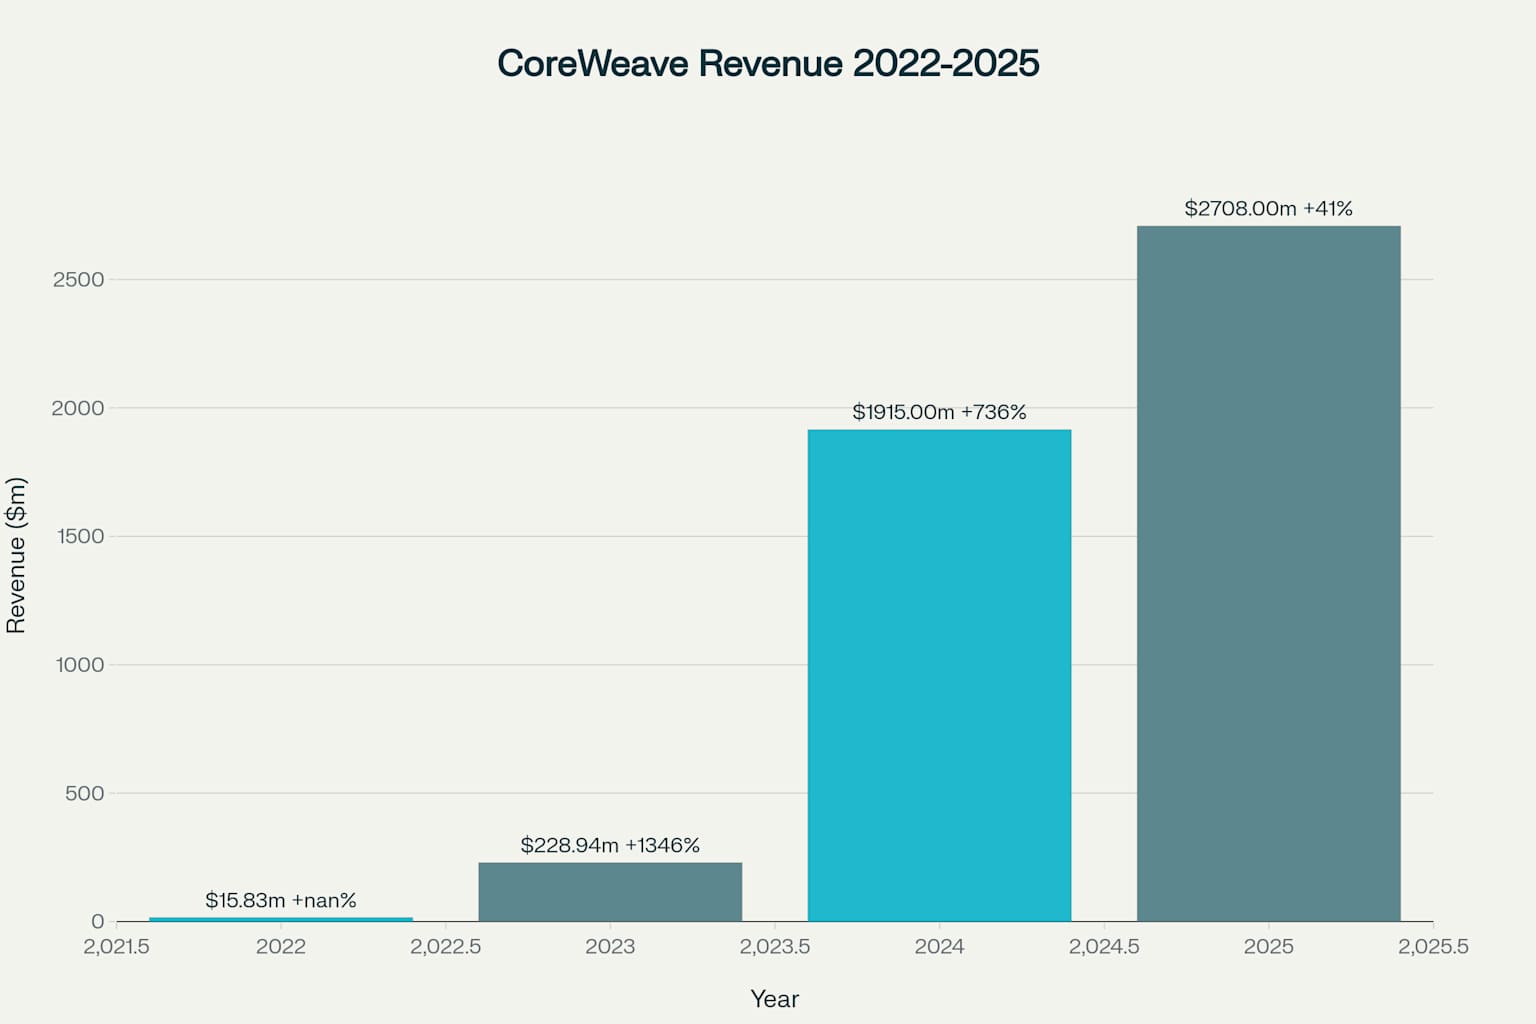1536x1024 pixels.
Task: Click the x-axis tick label 2025
Action: coord(1268,946)
